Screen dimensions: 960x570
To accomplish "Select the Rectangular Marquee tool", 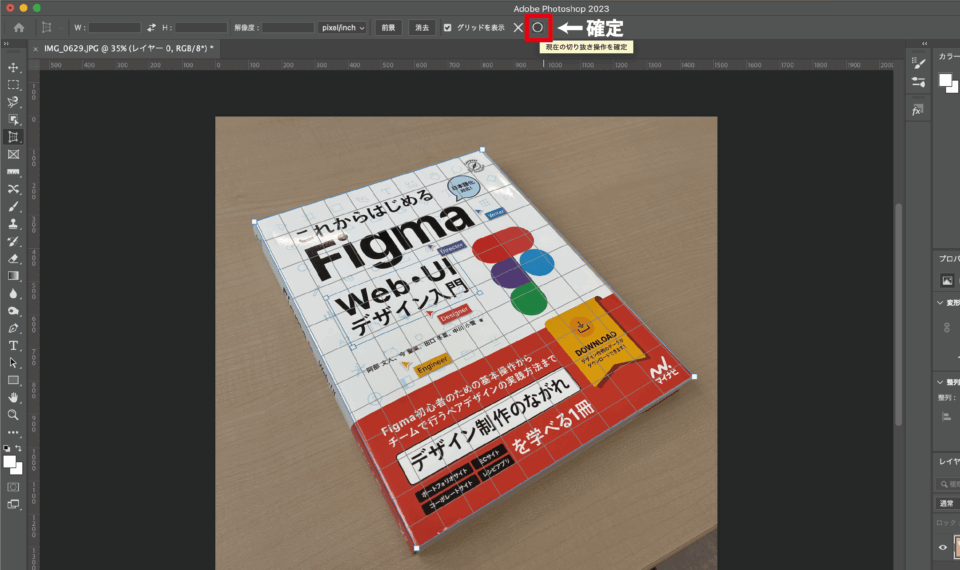I will point(13,84).
